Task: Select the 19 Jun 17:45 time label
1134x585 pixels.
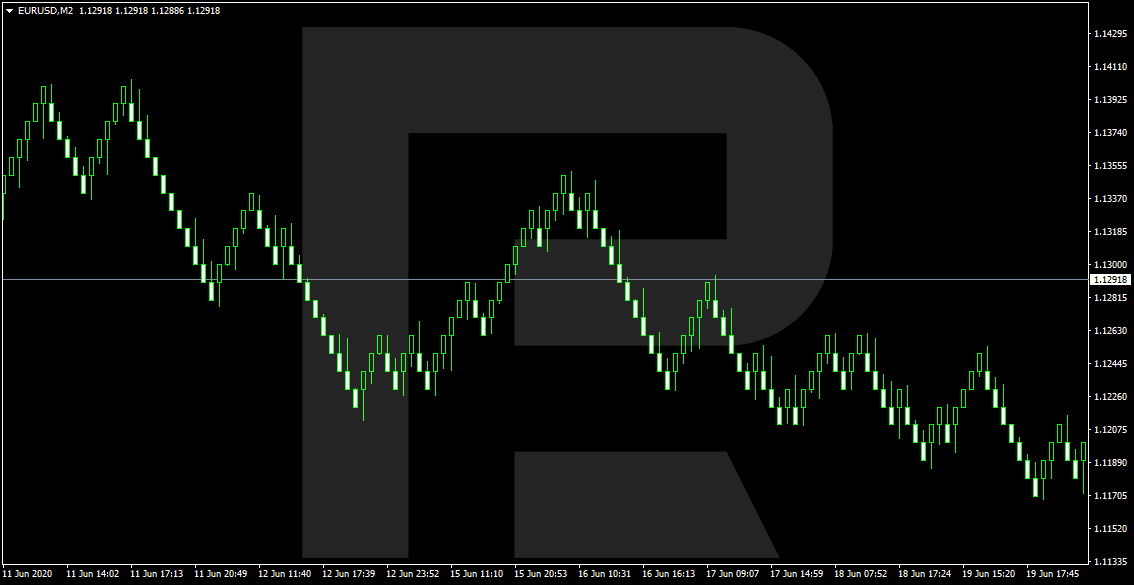Action: pyautogui.click(x=1052, y=574)
